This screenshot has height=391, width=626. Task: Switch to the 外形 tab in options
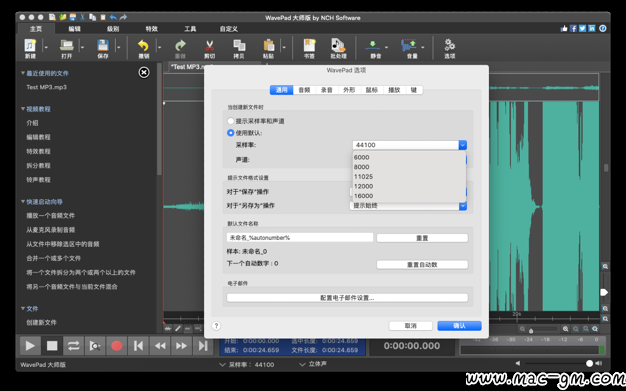click(x=349, y=90)
